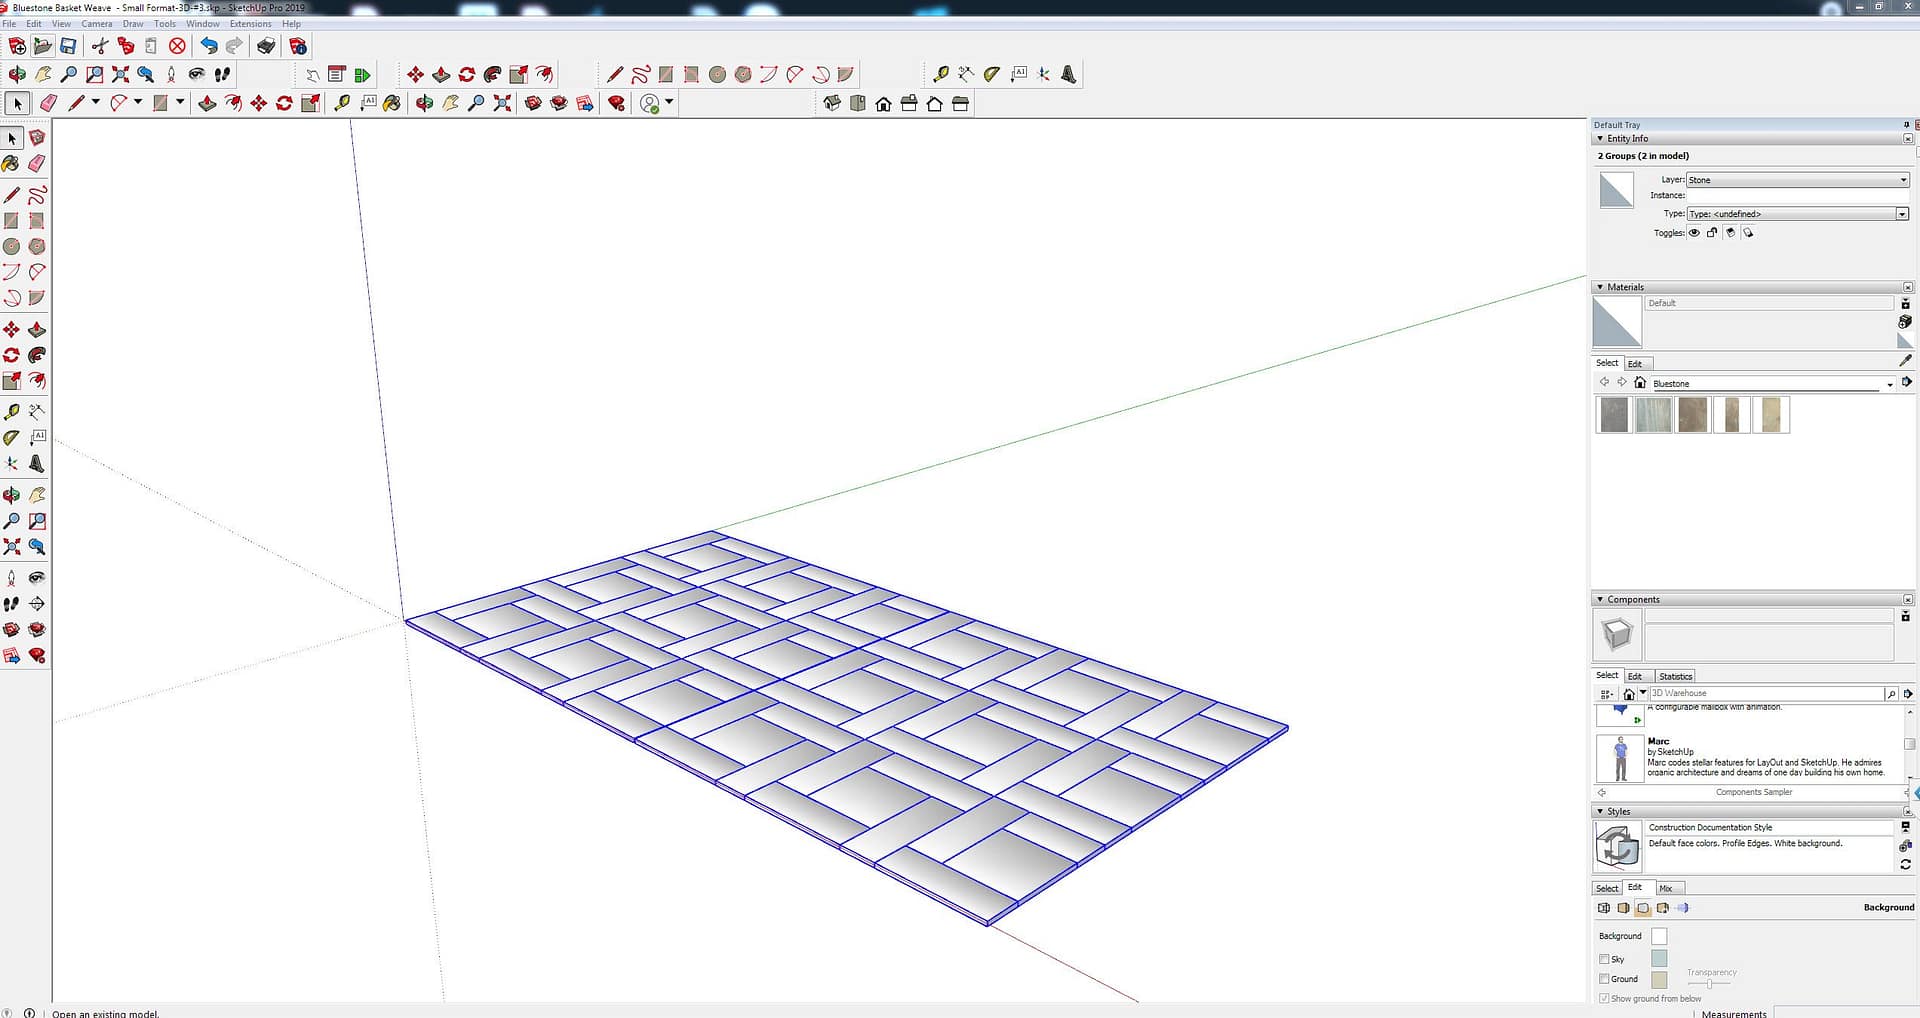The width and height of the screenshot is (1920, 1018).
Task: Collapse the Materials panel
Action: tap(1600, 287)
